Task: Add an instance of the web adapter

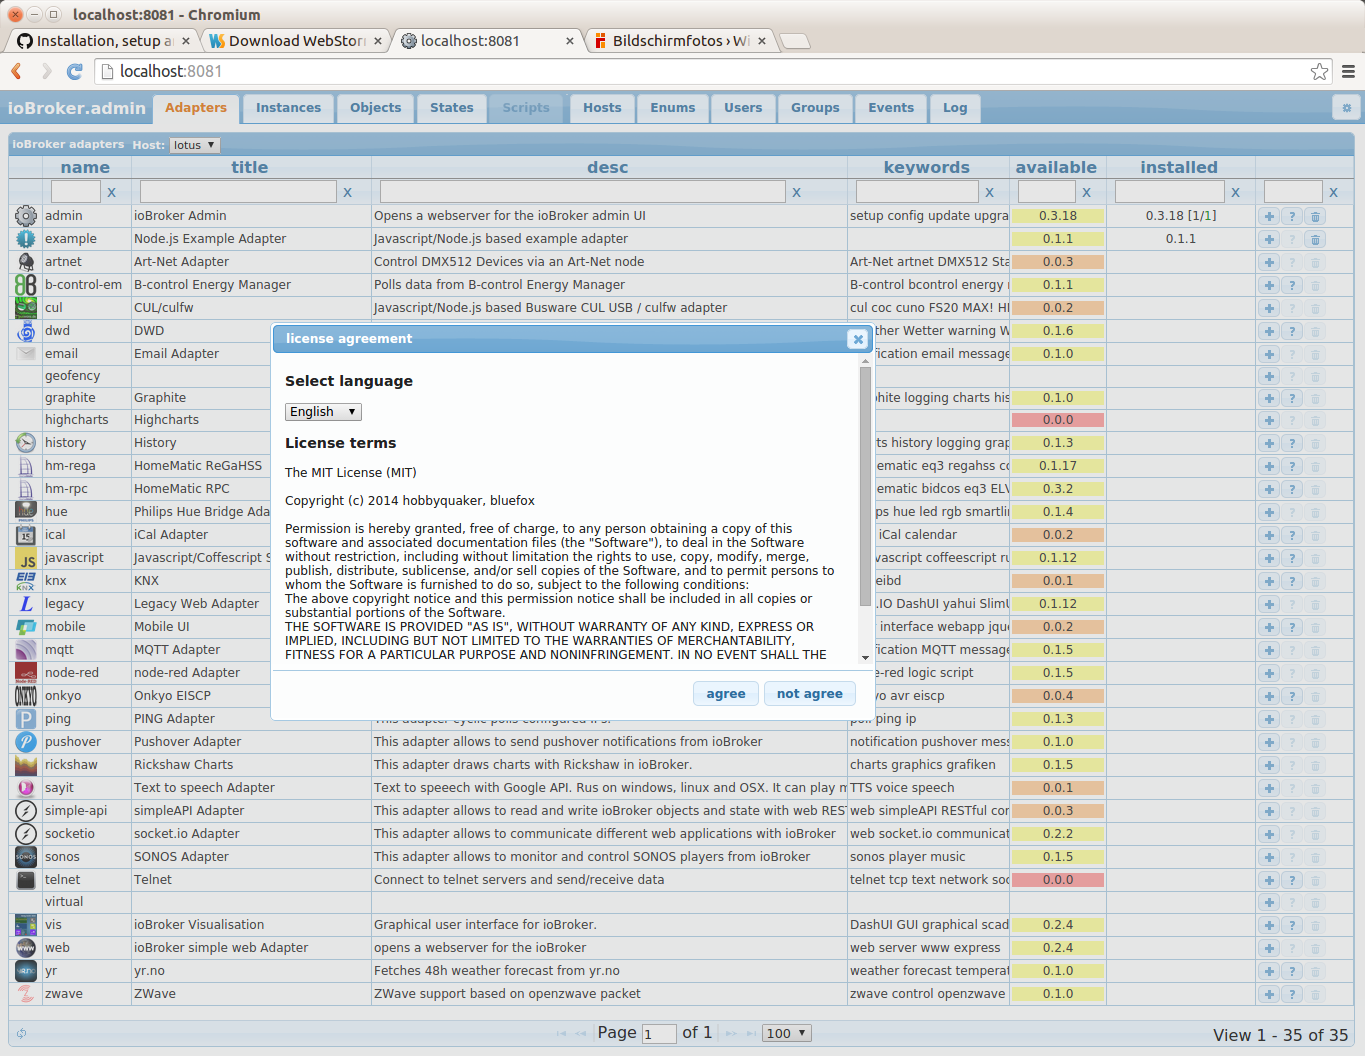Action: click(1269, 948)
